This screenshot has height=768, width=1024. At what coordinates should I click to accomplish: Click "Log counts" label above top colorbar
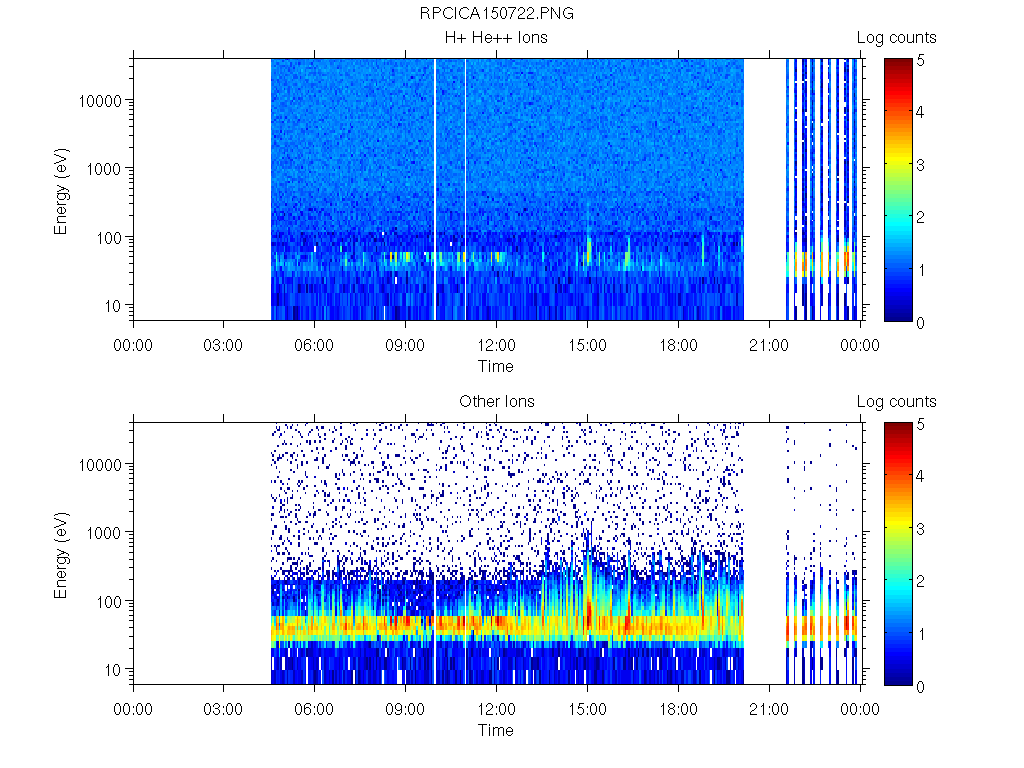pos(897,38)
